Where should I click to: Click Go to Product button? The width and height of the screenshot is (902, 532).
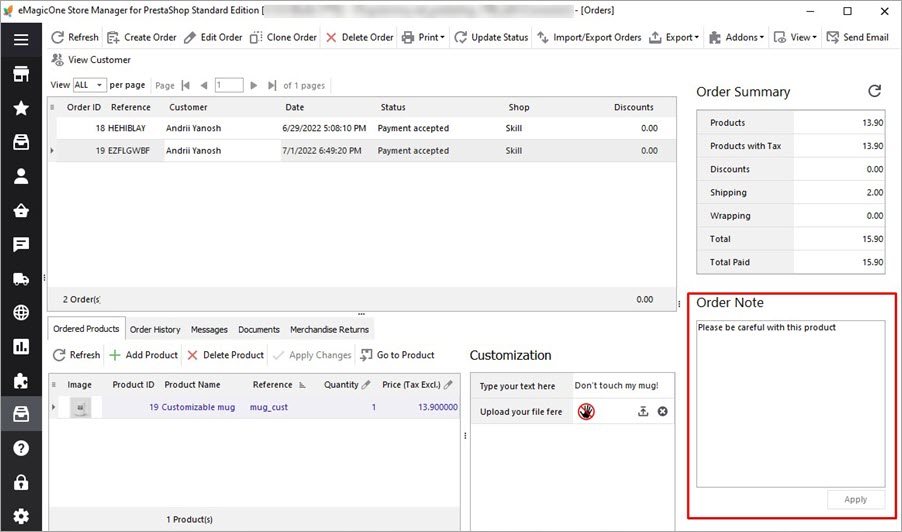[398, 355]
